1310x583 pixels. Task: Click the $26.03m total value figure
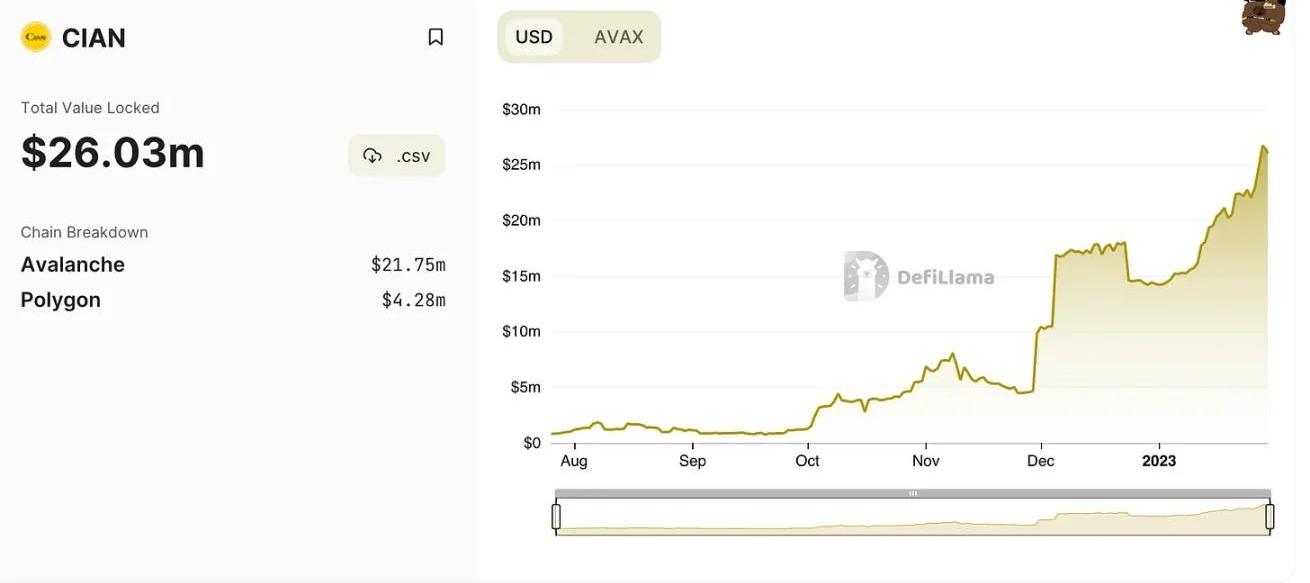coord(113,152)
